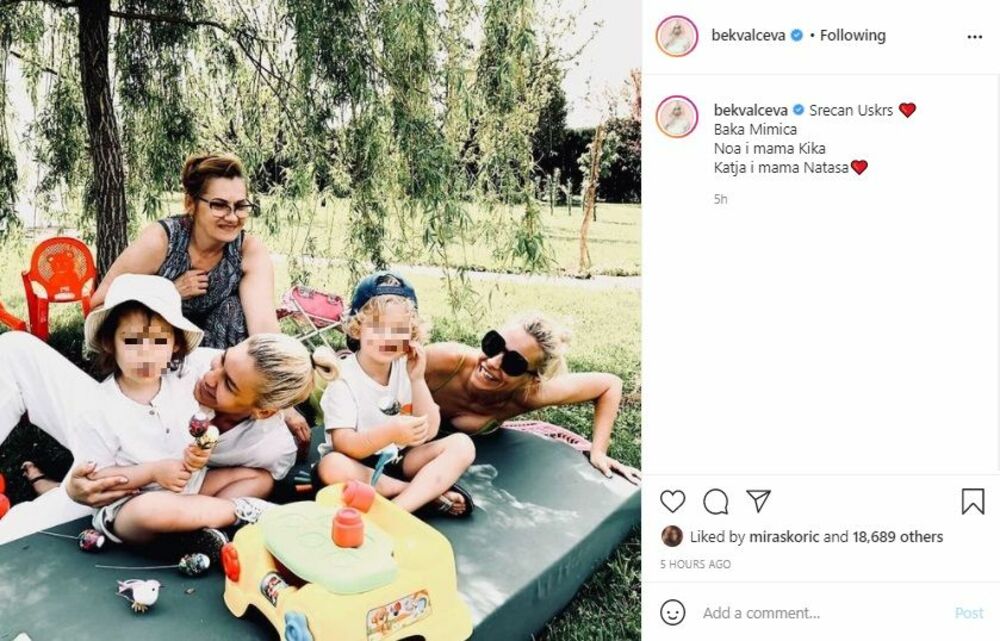The height and width of the screenshot is (641, 1000).
Task: Toggle the Following button
Action: [853, 36]
